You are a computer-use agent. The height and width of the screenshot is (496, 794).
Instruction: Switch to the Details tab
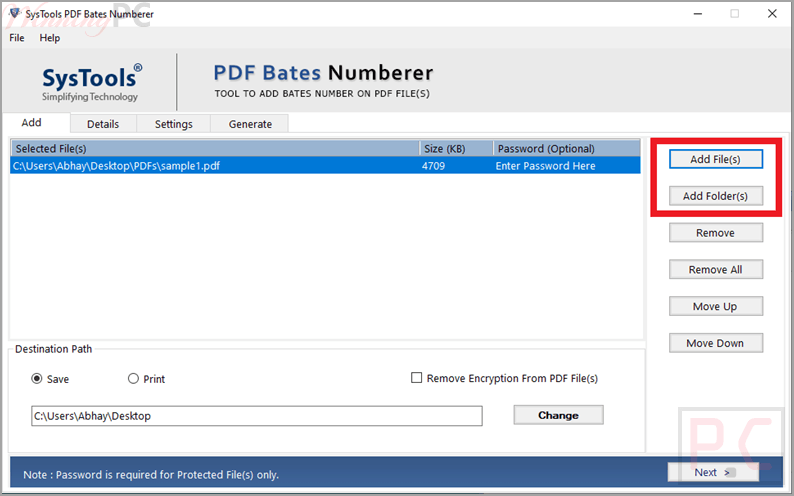point(103,124)
